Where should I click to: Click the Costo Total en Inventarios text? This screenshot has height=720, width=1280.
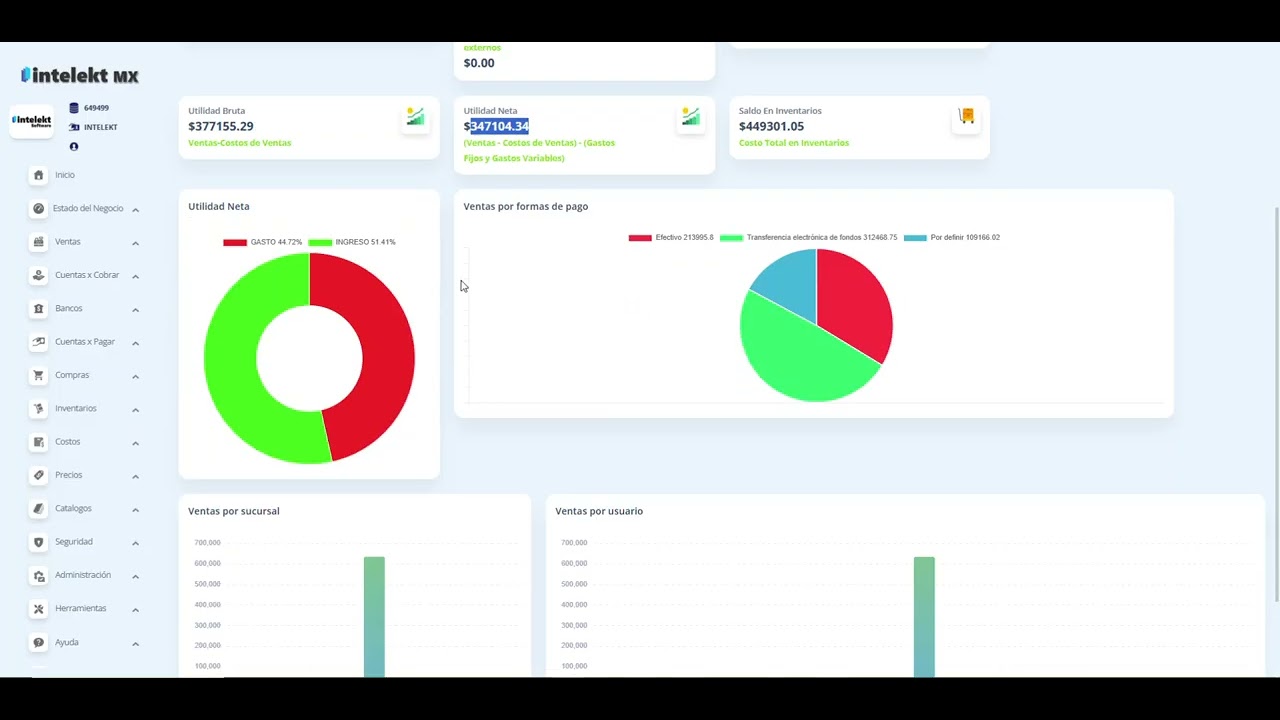(x=794, y=143)
